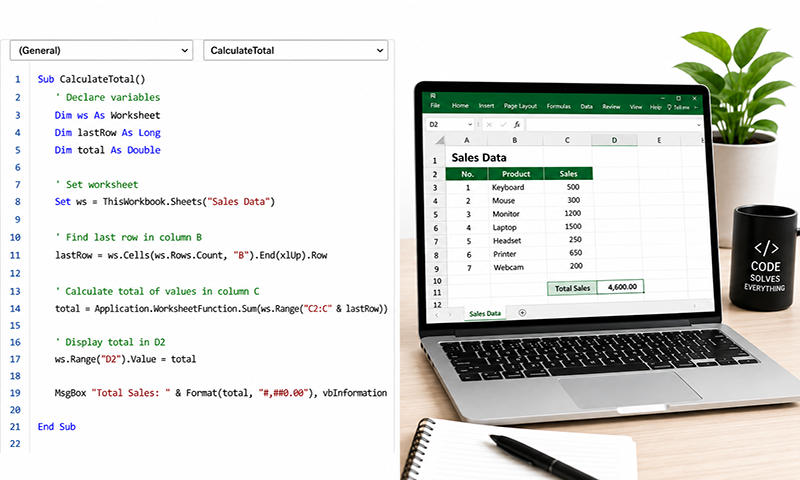Click the '' Declare variables' comment
This screenshot has width=800, height=480.
tap(107, 97)
